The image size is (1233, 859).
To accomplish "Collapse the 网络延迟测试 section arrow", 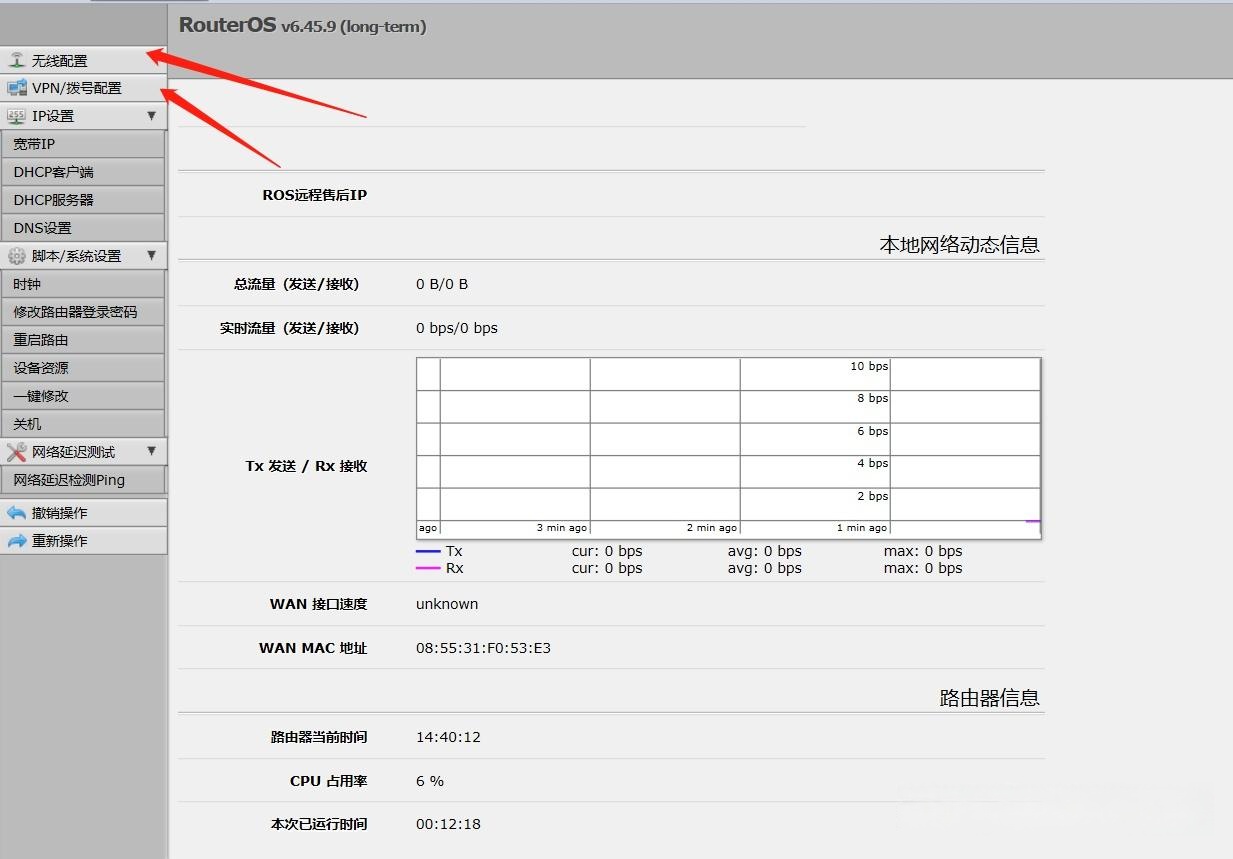I will pos(152,452).
